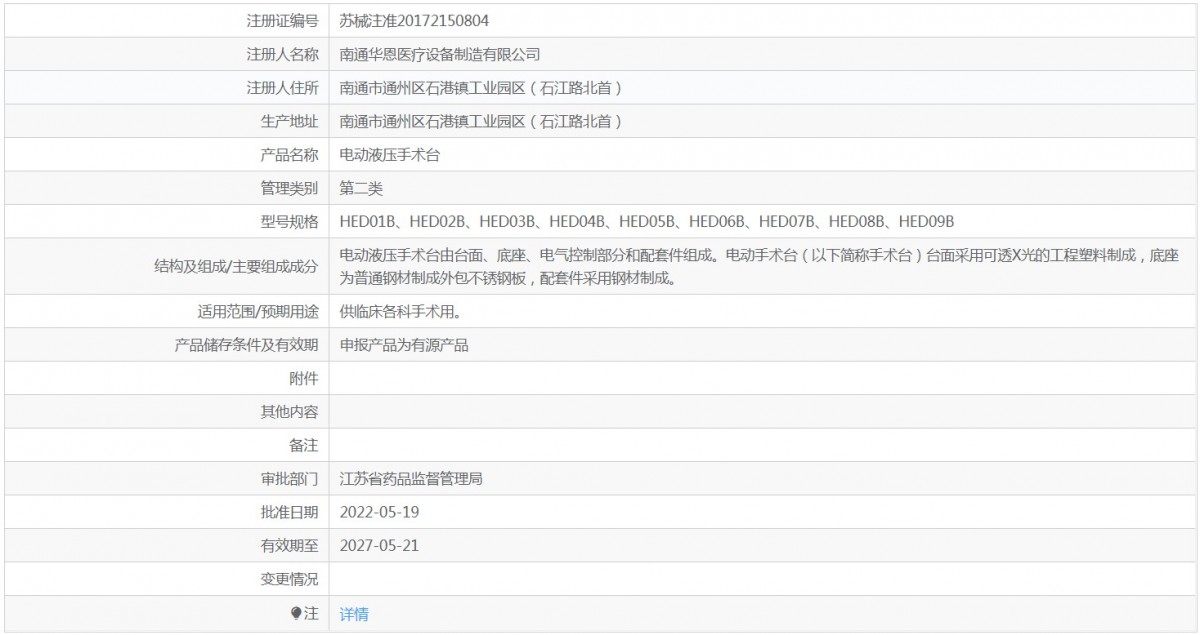Click the 有效期至 label
The image size is (1200, 635).
click(x=289, y=546)
